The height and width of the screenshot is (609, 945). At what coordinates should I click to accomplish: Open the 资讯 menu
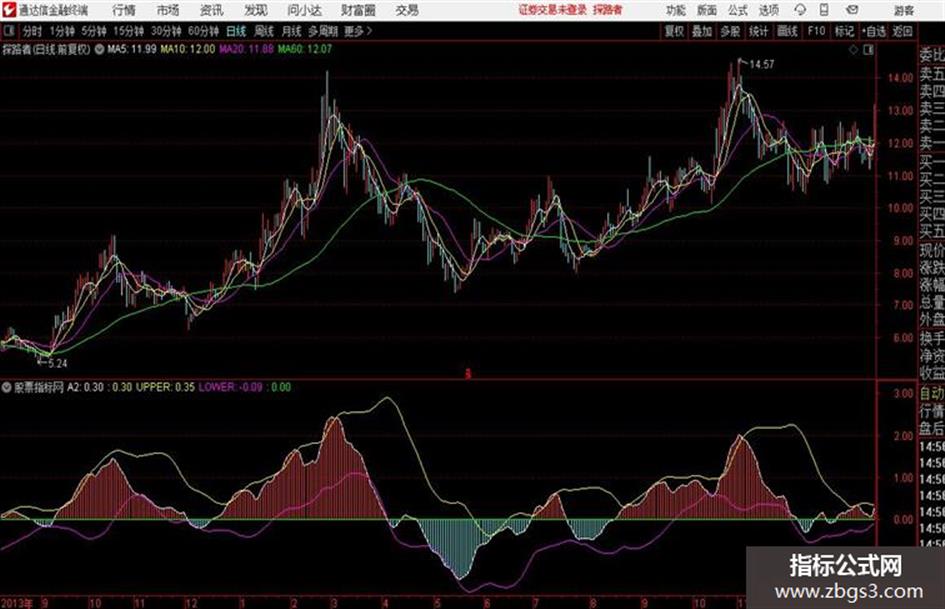click(212, 10)
